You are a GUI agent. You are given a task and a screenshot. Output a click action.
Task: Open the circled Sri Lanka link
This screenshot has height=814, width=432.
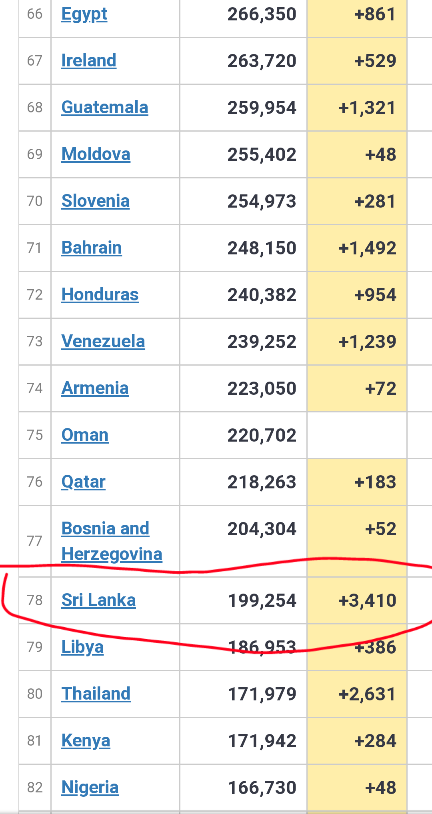click(x=98, y=600)
